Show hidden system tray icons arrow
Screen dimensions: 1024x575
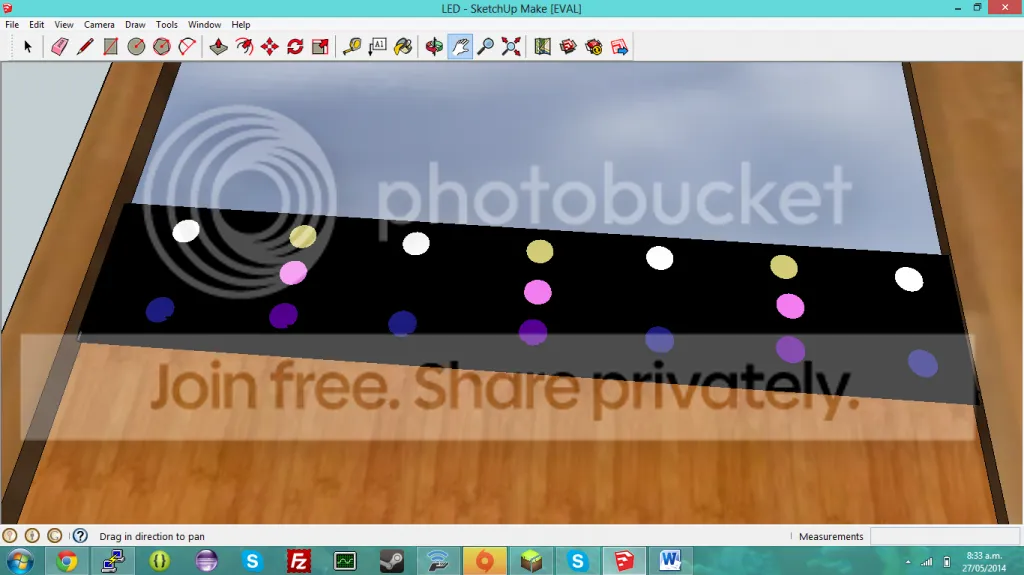[908, 562]
